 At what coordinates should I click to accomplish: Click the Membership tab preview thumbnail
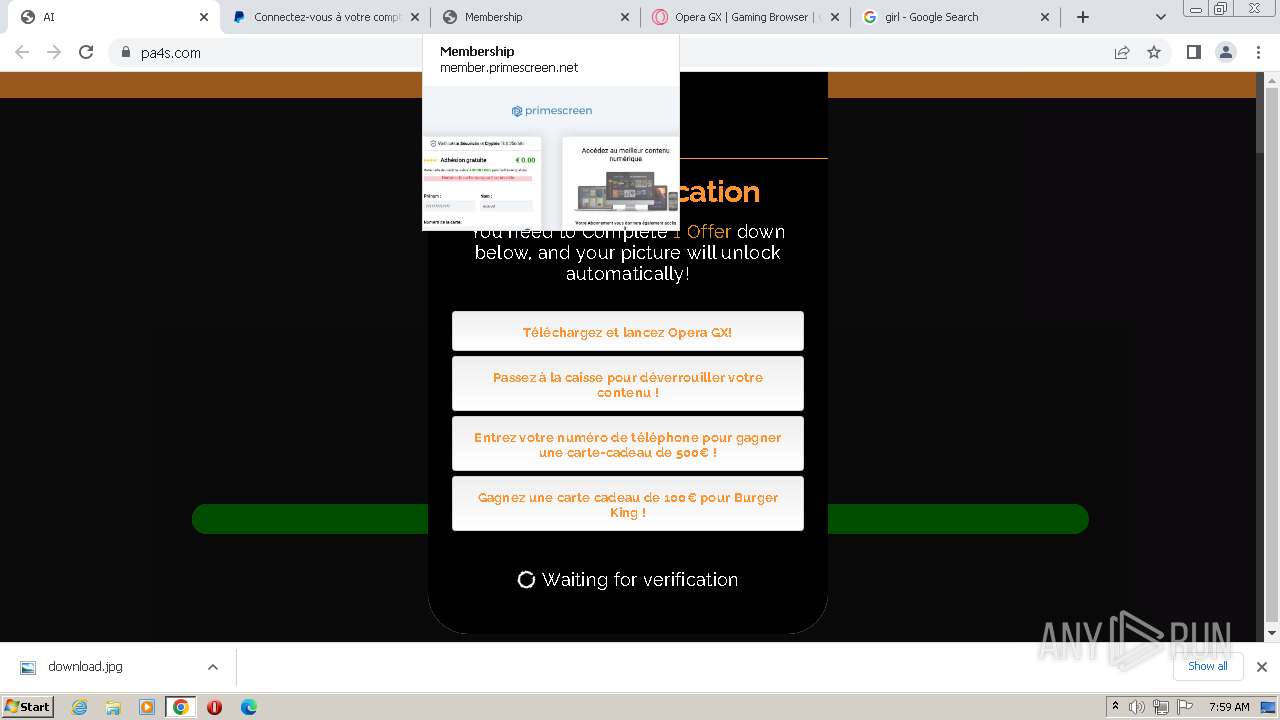click(551, 159)
